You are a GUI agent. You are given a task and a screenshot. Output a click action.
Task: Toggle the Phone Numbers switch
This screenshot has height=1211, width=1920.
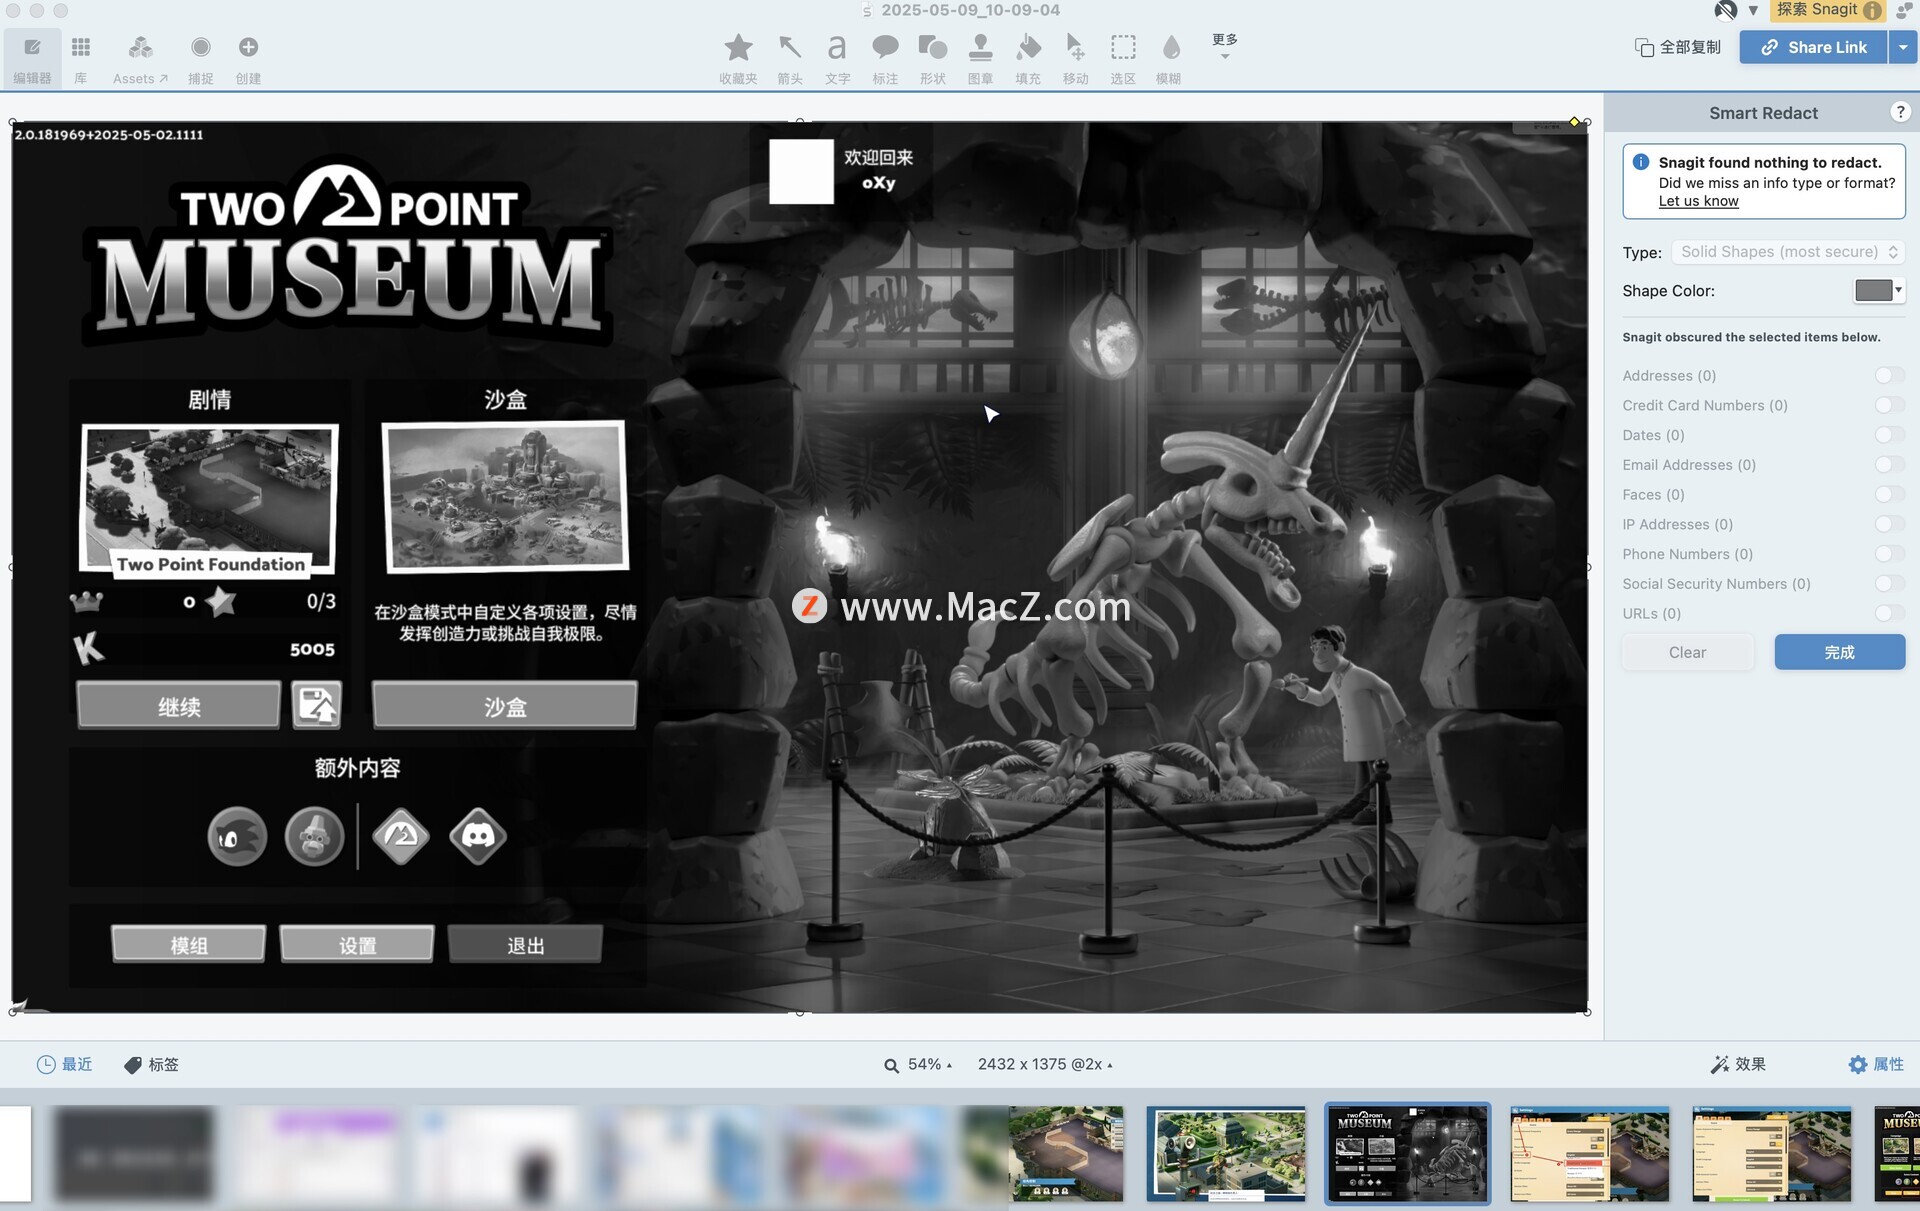1889,554
